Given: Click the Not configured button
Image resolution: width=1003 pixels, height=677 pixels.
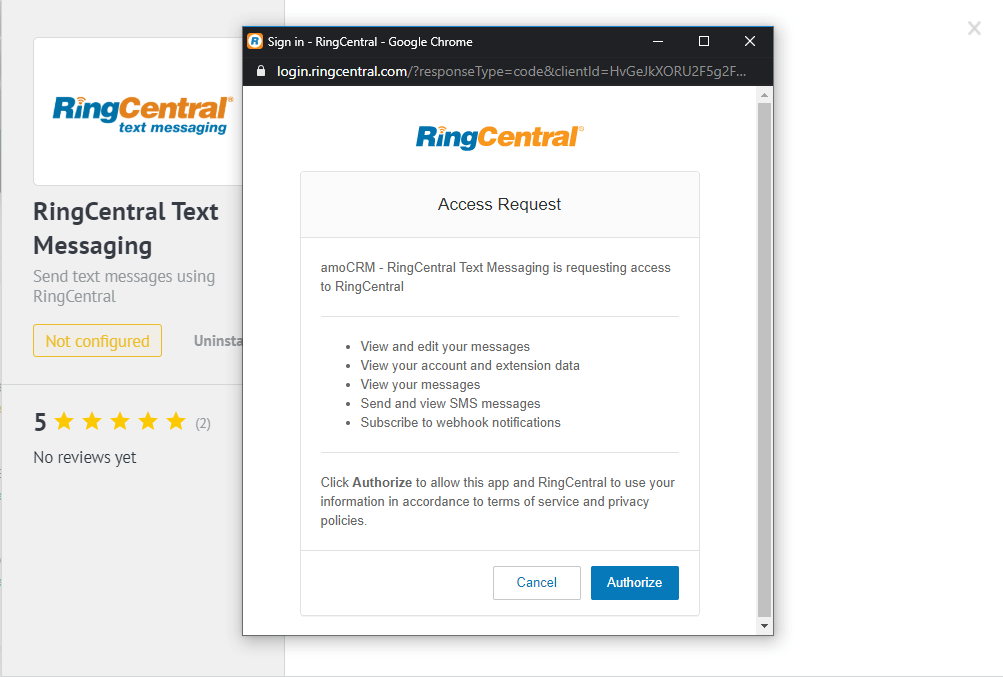Looking at the screenshot, I should pyautogui.click(x=97, y=340).
